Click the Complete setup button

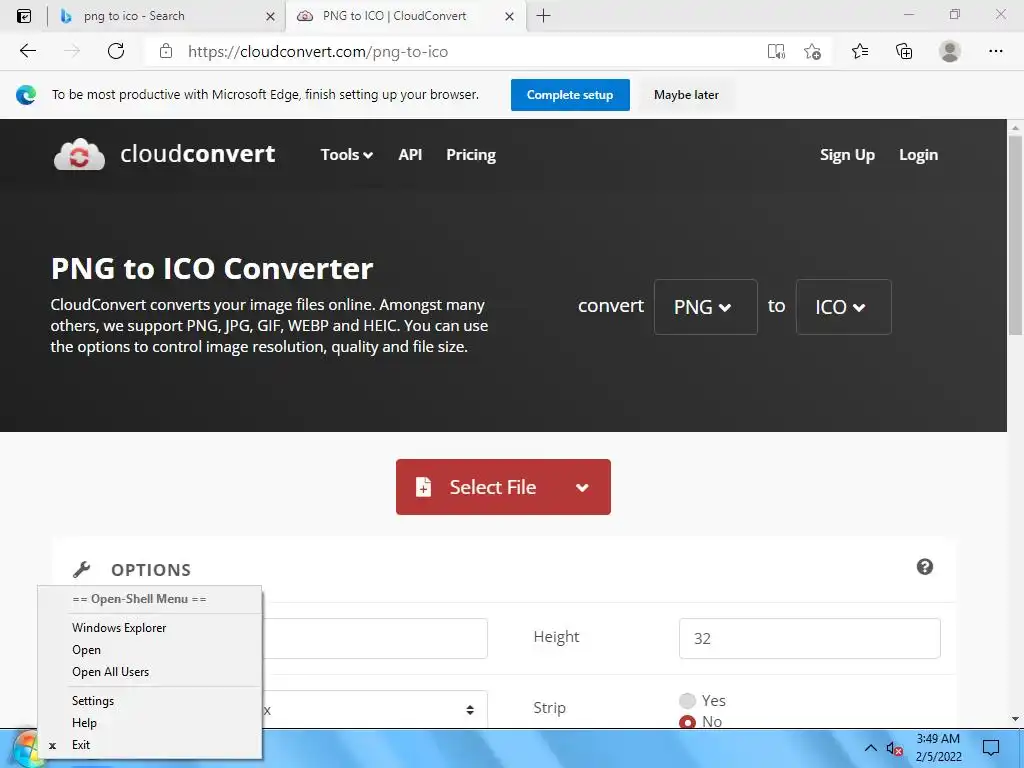pos(570,95)
